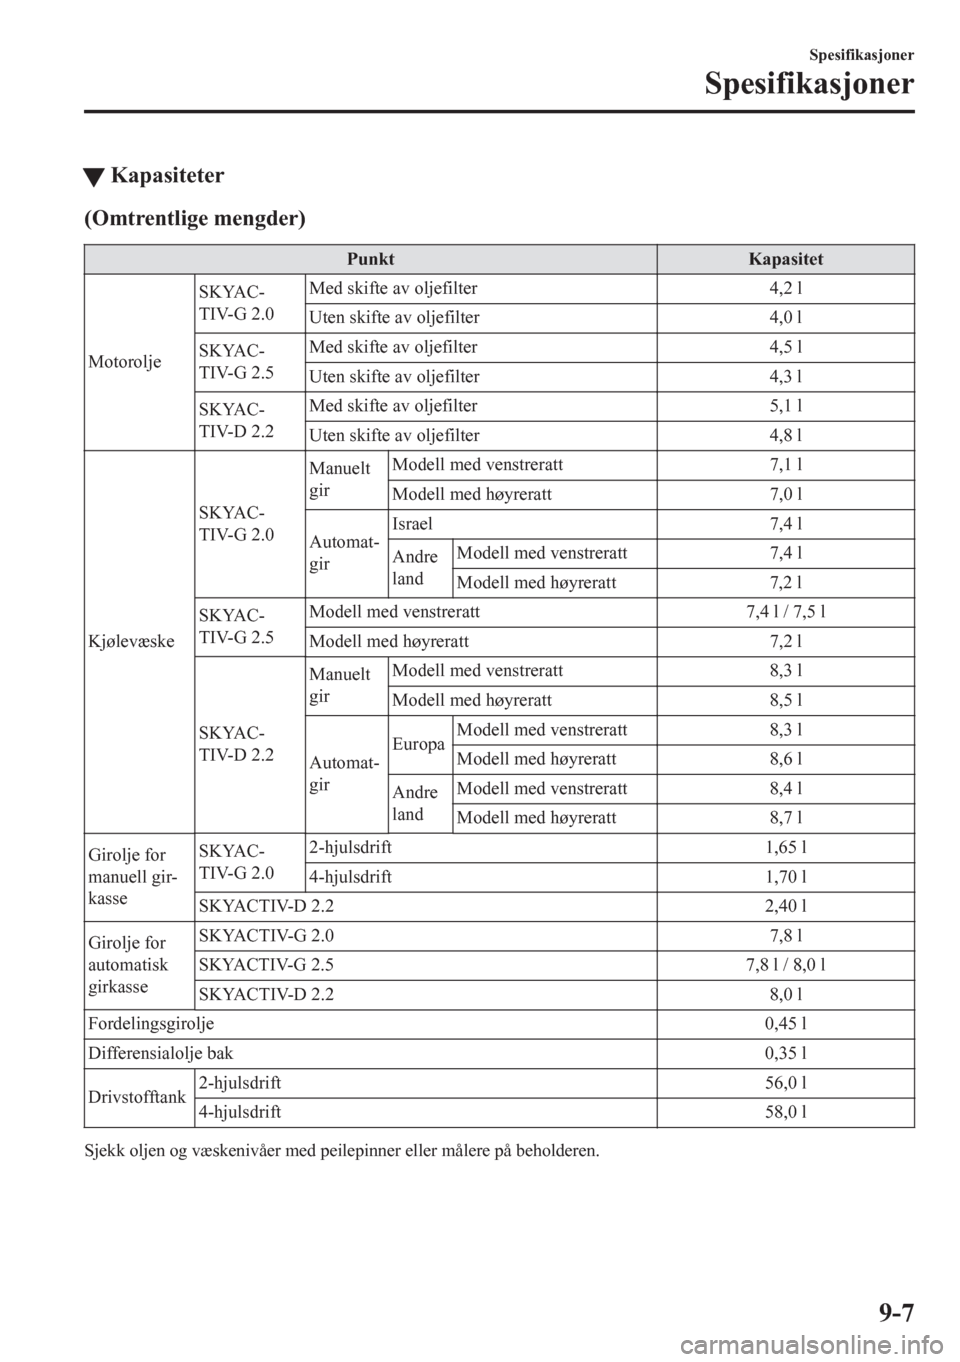The width and height of the screenshot is (960, 1362).
Task: Click the 'Girolje for manuell girkasse' label
Action: click(134, 877)
